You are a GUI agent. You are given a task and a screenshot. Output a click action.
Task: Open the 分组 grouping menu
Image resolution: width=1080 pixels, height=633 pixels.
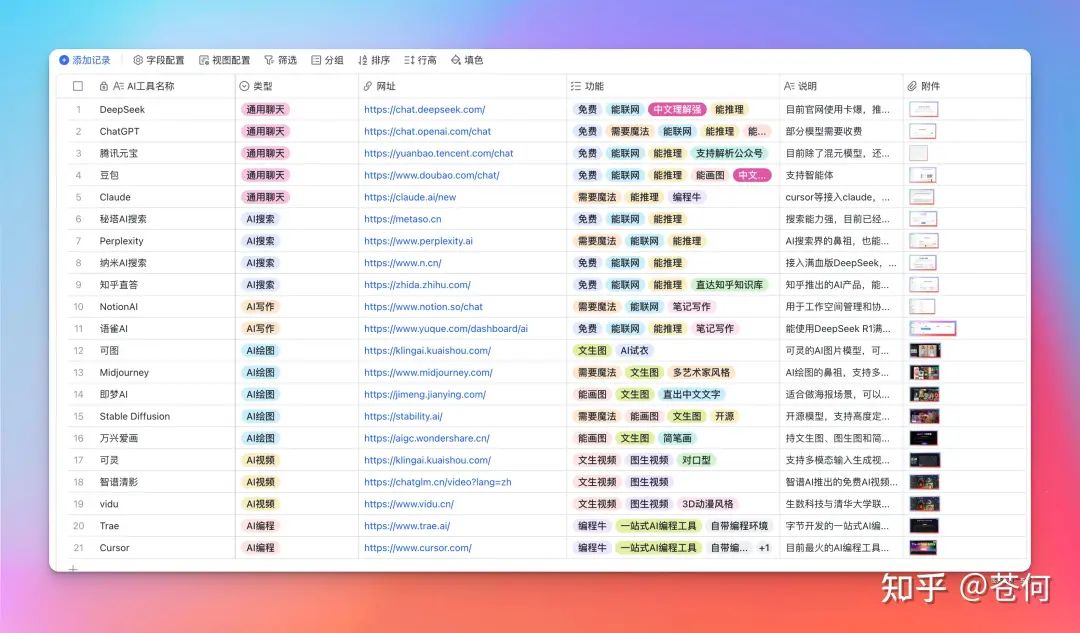click(x=327, y=60)
